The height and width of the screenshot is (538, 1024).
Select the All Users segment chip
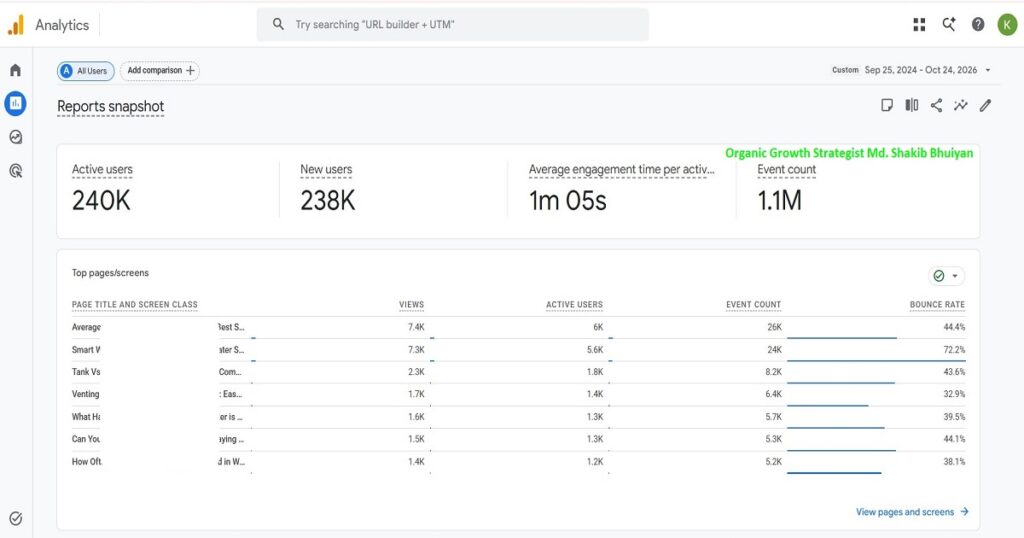86,71
